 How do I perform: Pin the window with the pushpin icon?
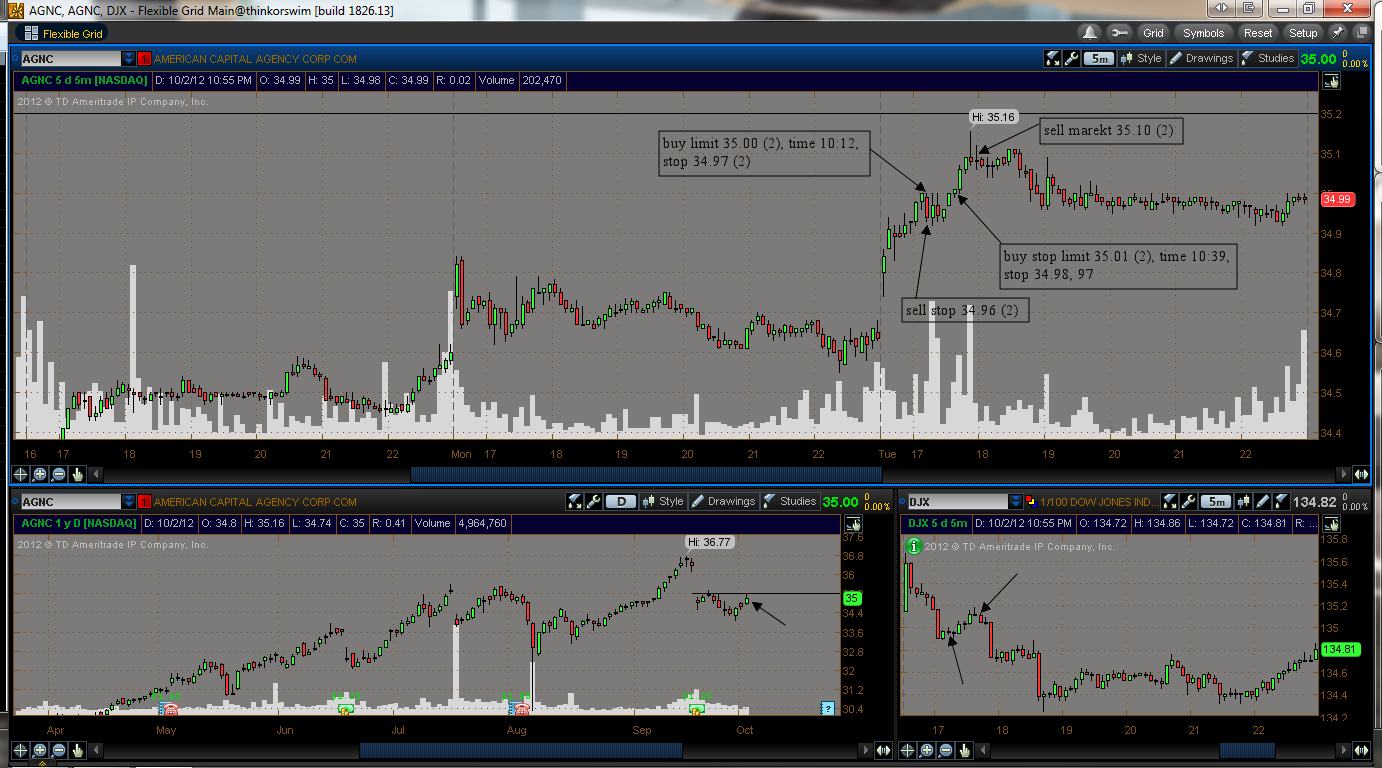(x=1337, y=33)
